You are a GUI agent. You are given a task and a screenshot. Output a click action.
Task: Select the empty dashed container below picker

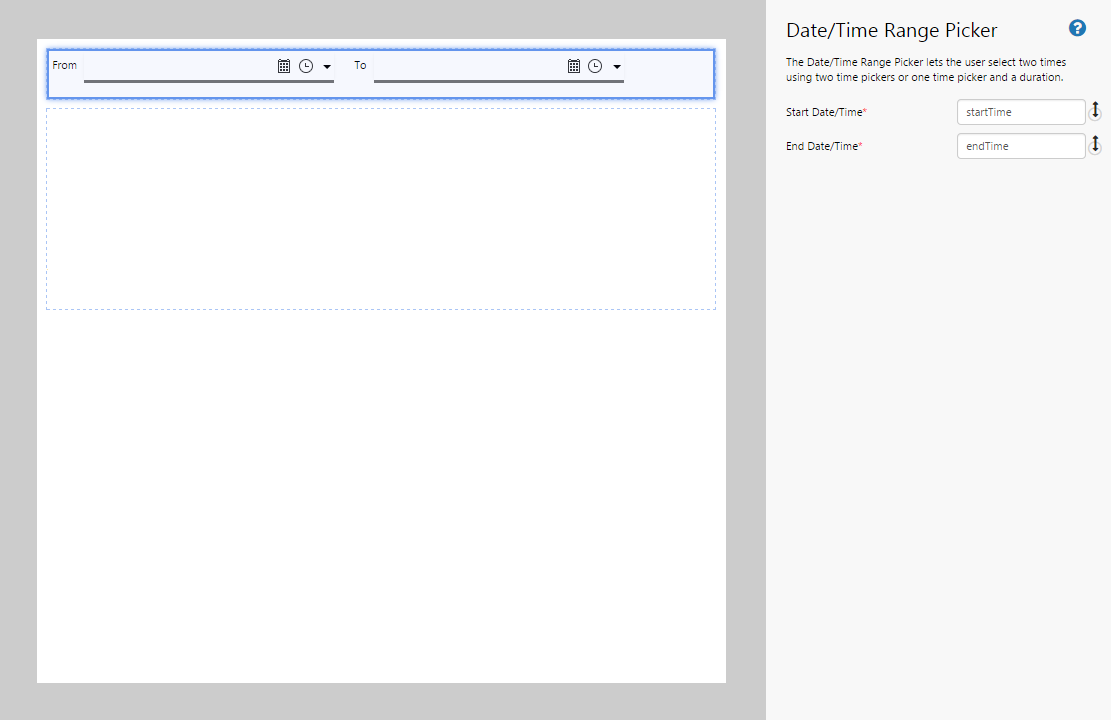[380, 209]
